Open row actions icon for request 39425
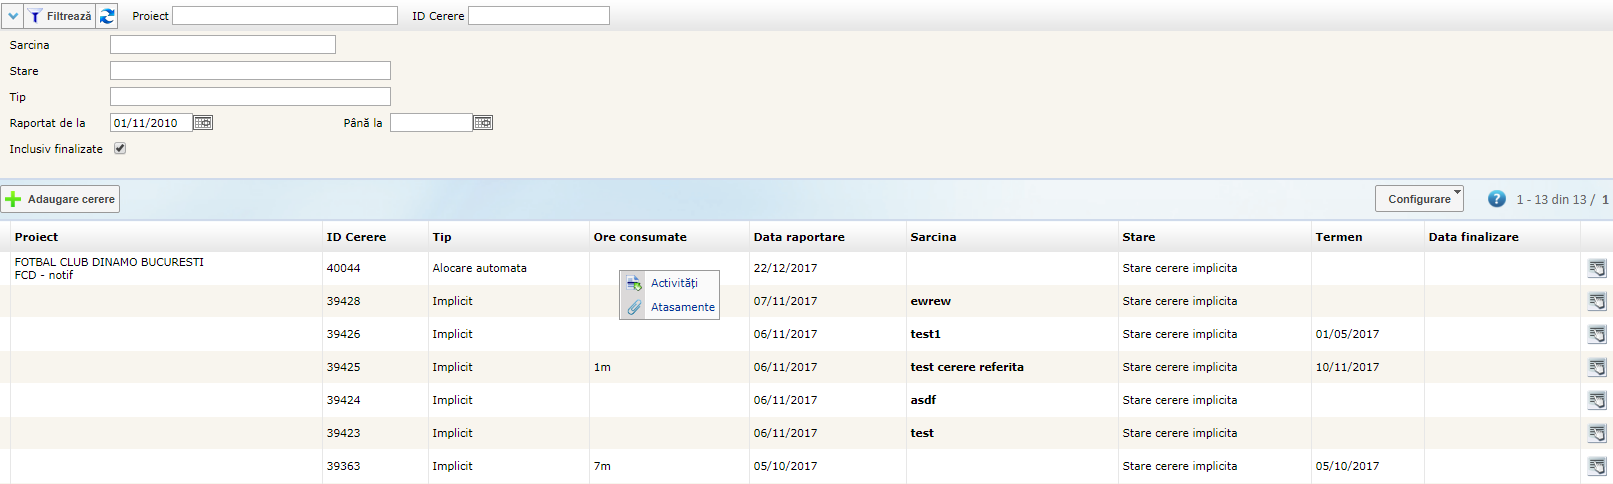1613x484 pixels. [1597, 367]
